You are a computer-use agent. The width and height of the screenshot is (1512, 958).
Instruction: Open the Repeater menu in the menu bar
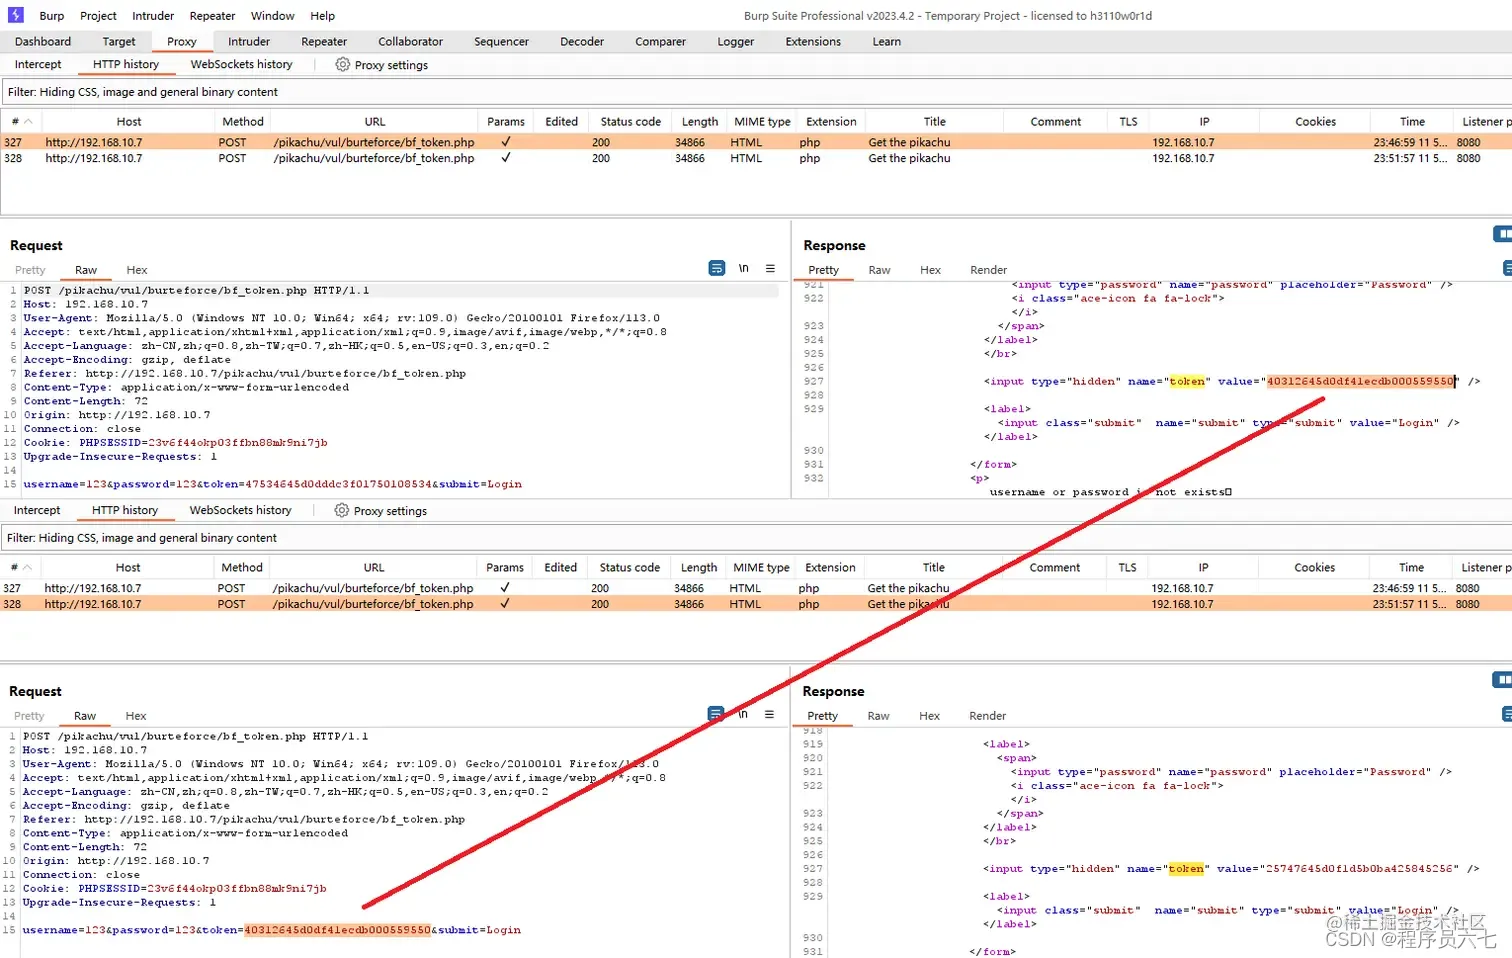tap(212, 16)
